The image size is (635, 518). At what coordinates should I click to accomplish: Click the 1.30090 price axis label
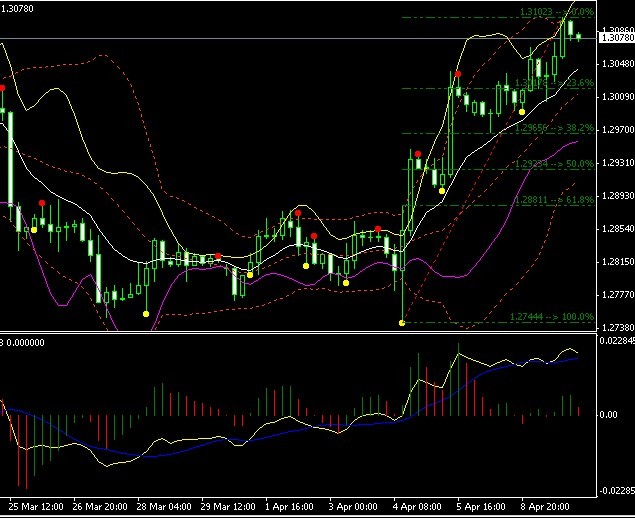point(618,96)
